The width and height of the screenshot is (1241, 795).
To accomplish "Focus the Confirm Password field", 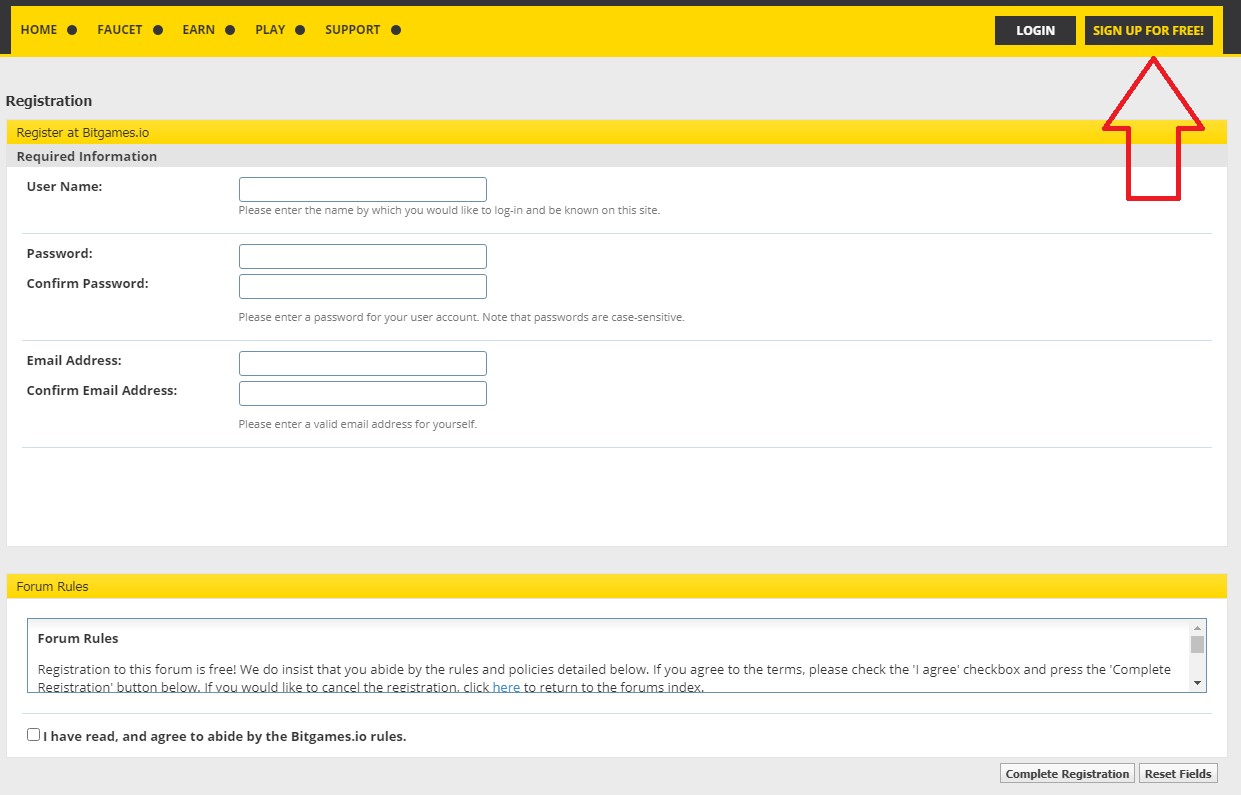I will click(363, 287).
